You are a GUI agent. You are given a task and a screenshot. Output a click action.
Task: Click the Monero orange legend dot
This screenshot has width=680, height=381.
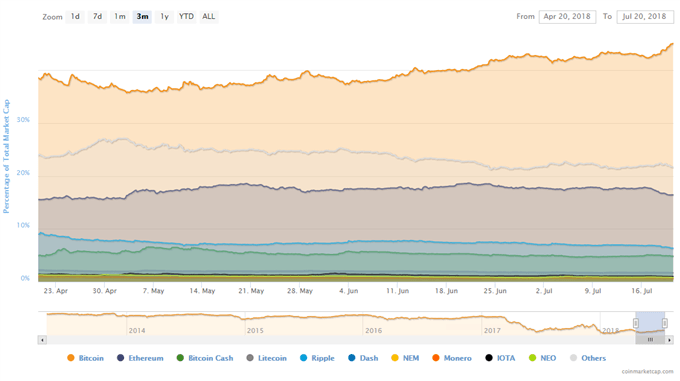pos(436,358)
